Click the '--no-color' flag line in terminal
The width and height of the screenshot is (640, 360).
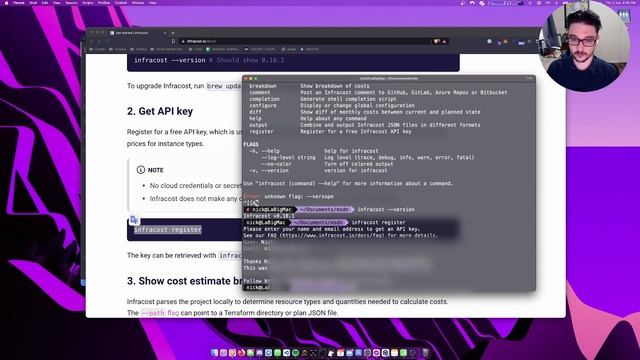point(327,164)
